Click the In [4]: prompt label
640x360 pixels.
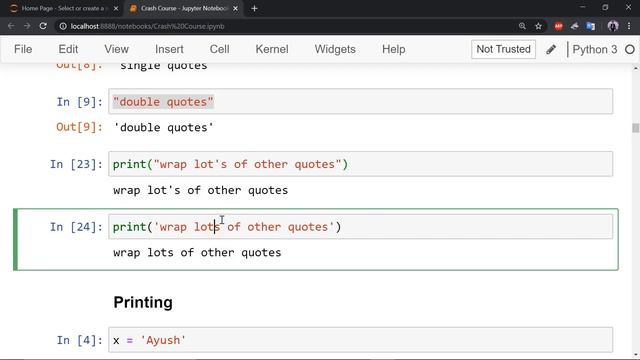[x=79, y=340]
